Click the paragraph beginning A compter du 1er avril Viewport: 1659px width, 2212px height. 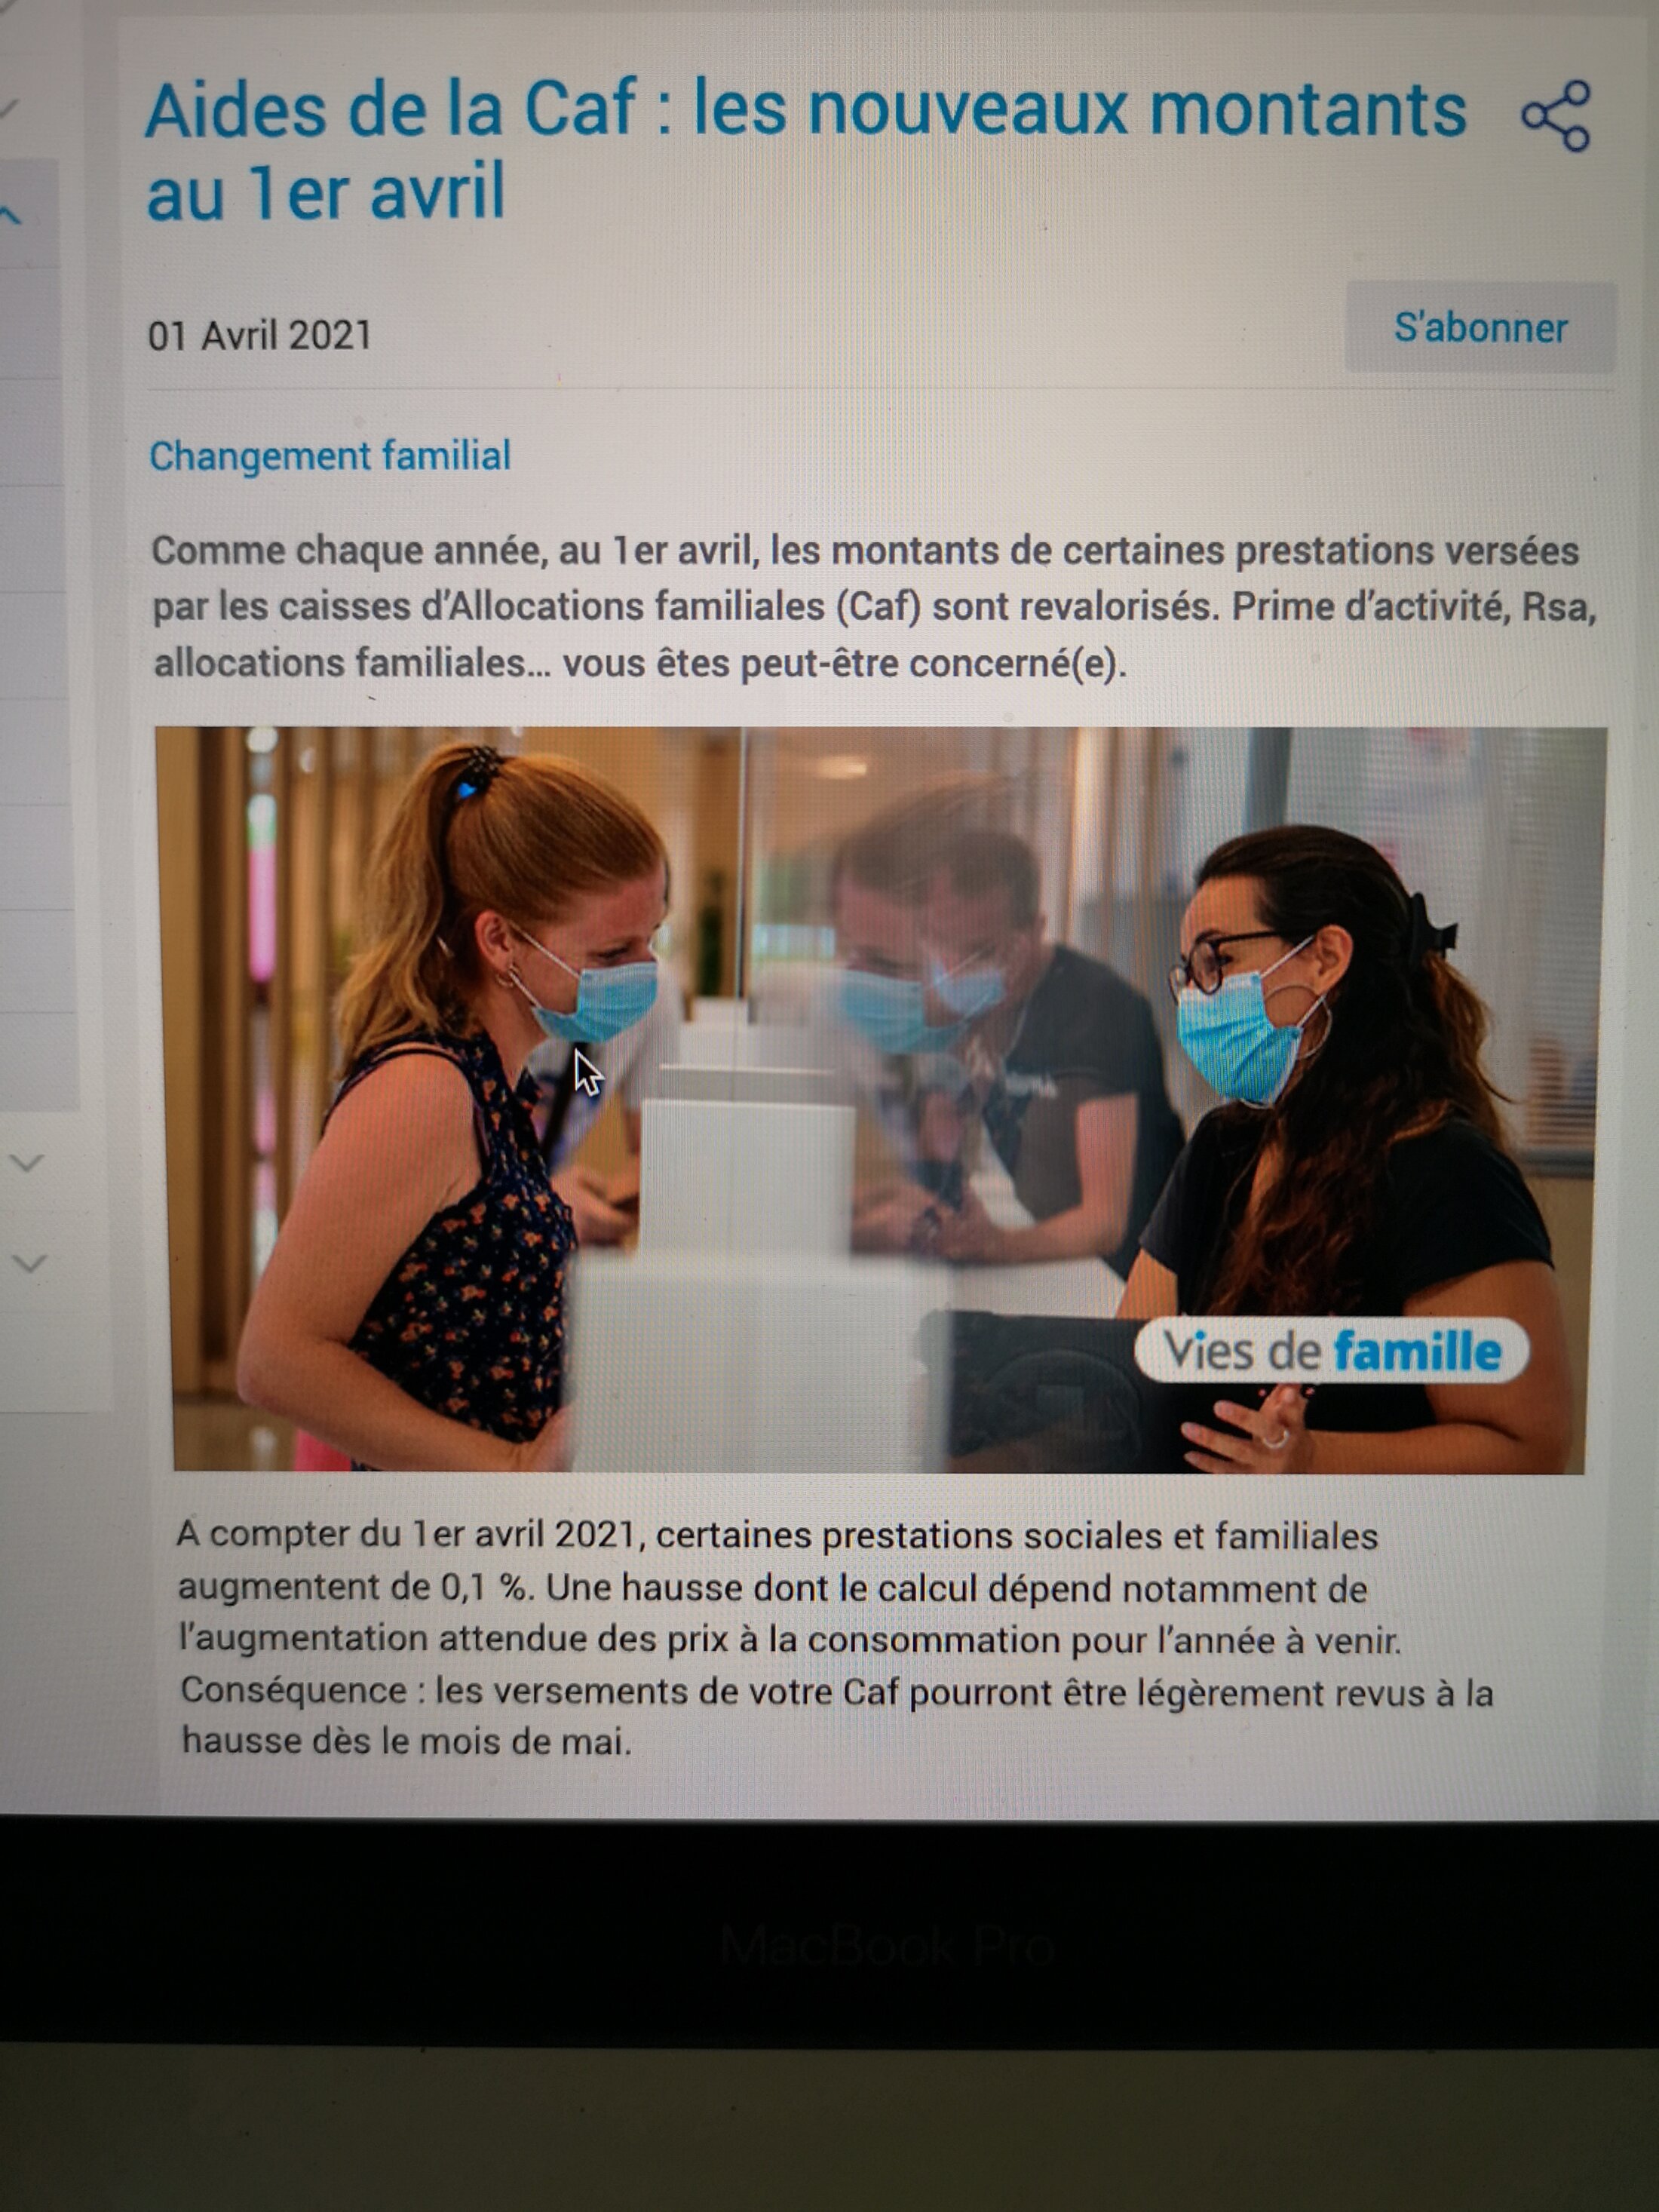coord(835,1639)
